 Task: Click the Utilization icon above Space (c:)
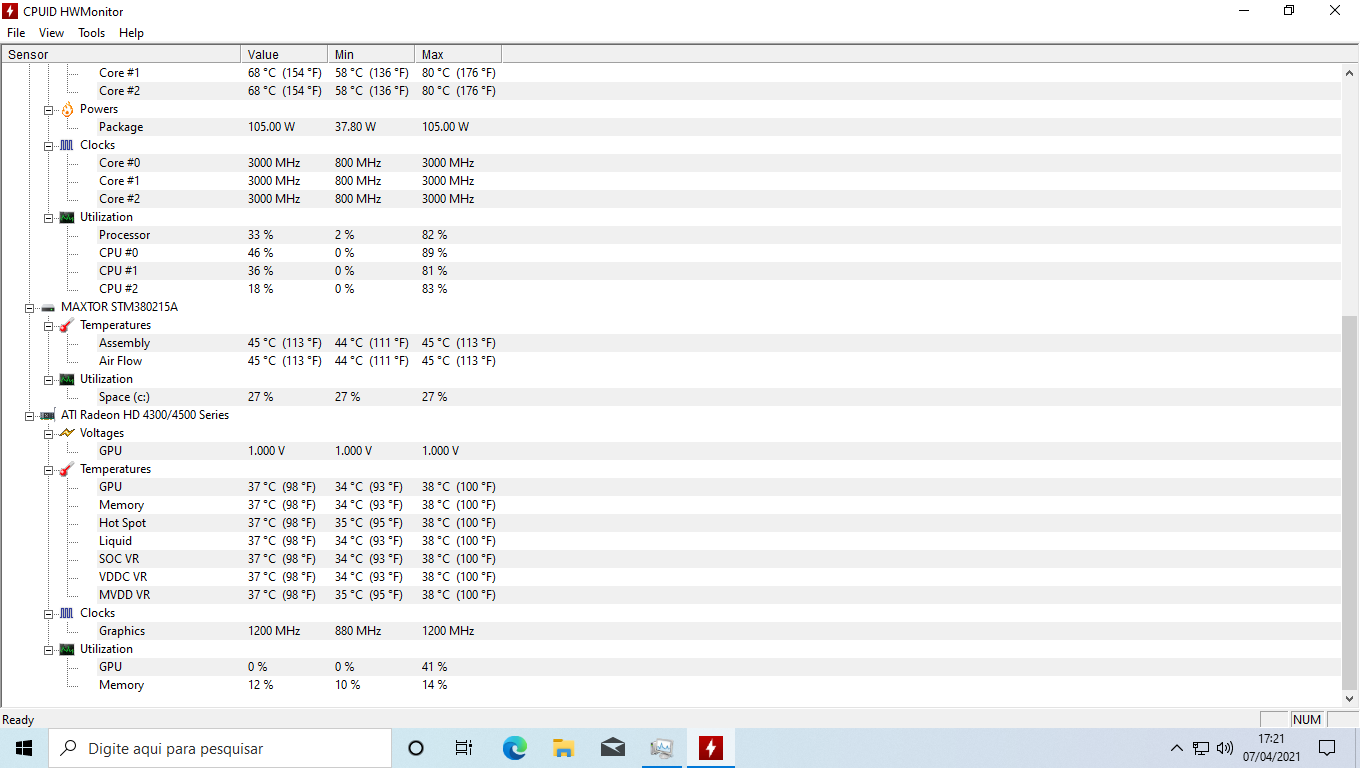[x=67, y=379]
